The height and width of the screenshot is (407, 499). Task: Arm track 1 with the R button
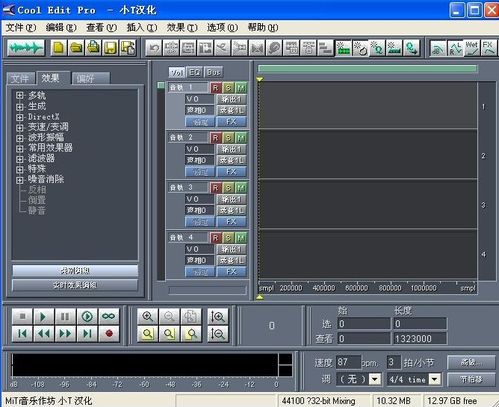click(216, 88)
